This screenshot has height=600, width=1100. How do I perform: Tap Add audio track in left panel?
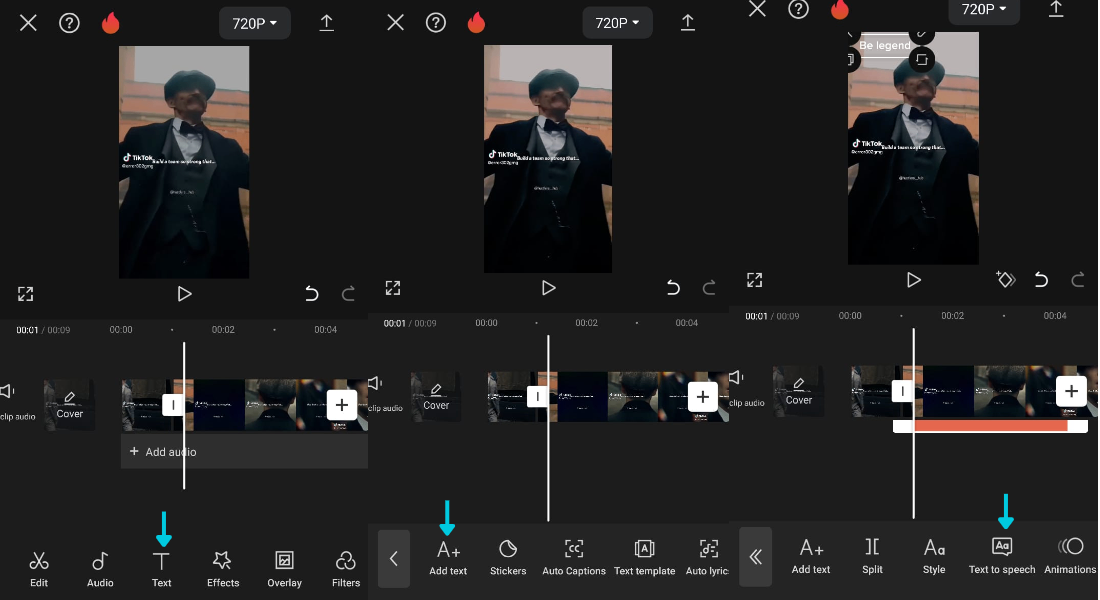pyautogui.click(x=244, y=451)
